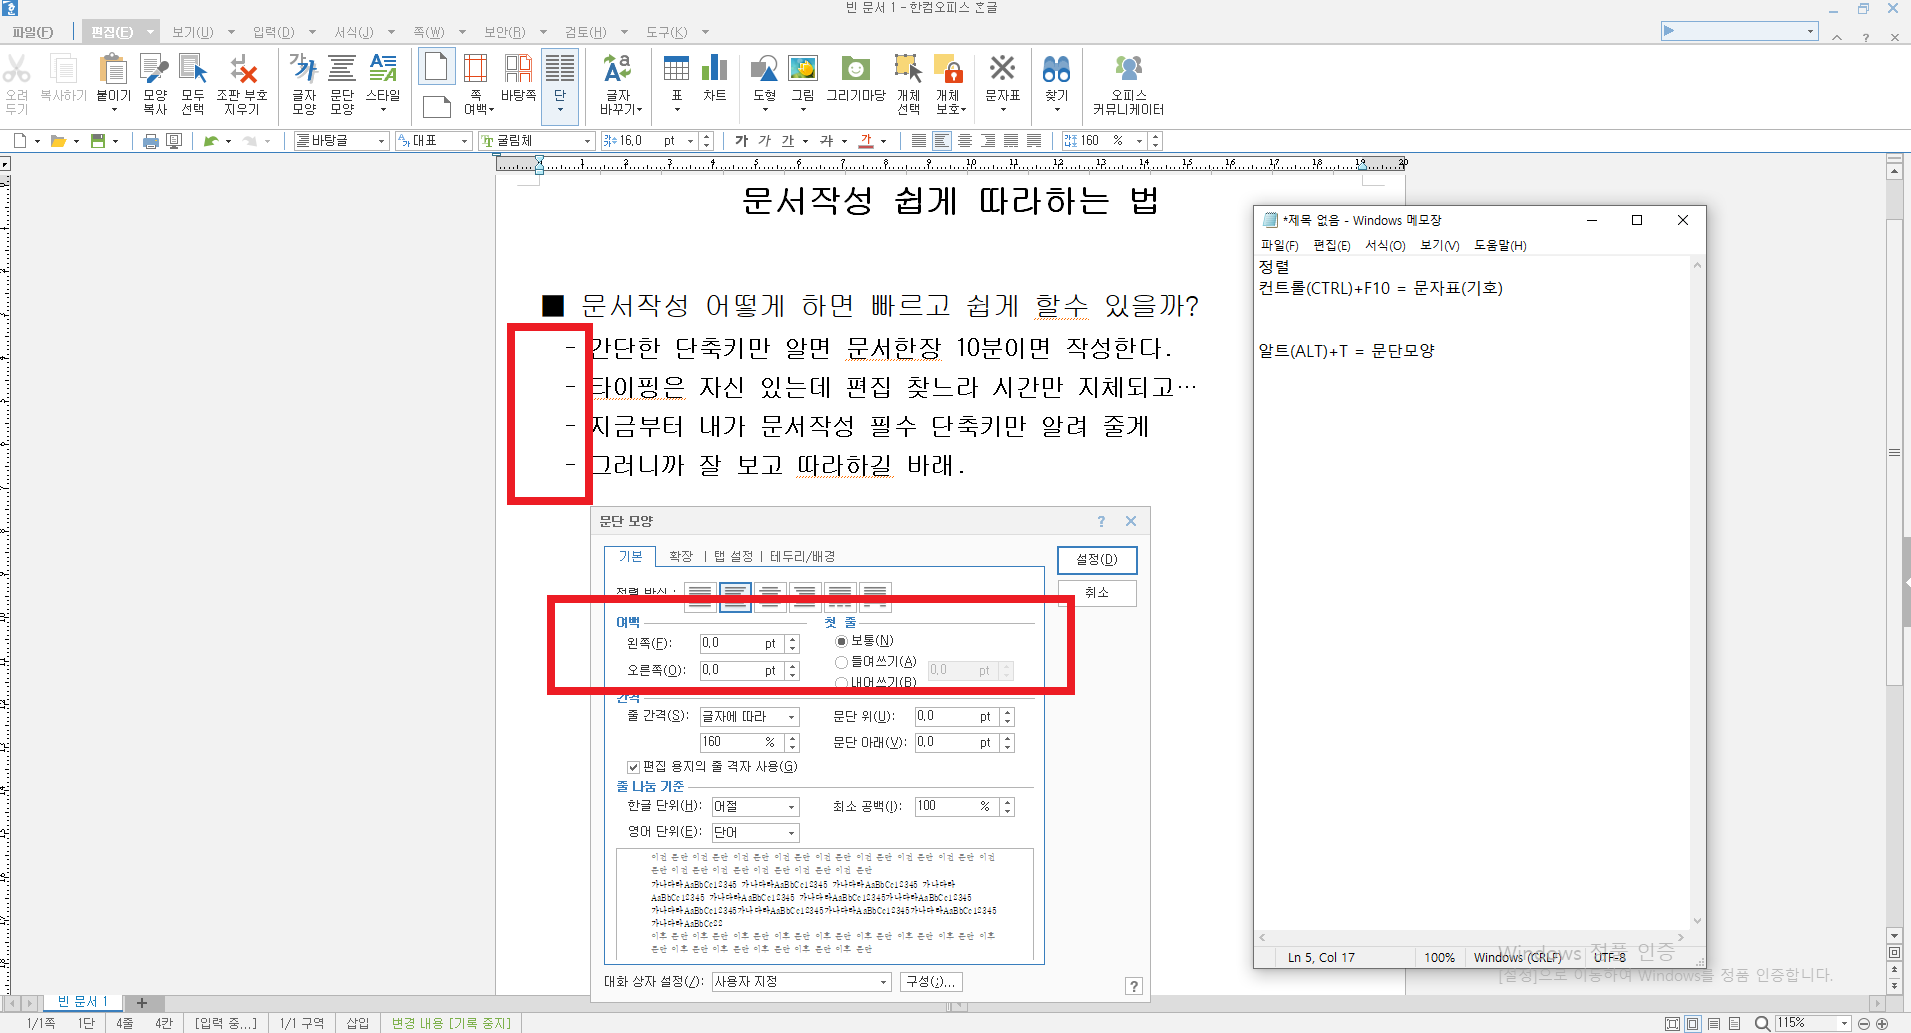The height and width of the screenshot is (1033, 1911).
Task: Click font color 가 red swatch button
Action: pos(866,141)
